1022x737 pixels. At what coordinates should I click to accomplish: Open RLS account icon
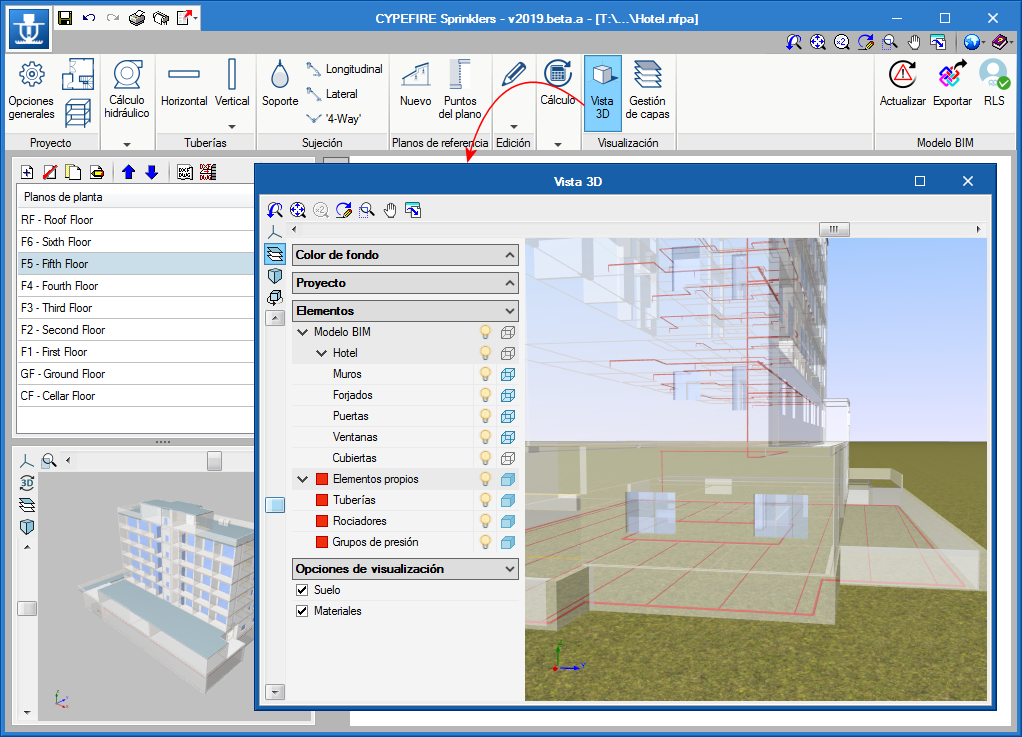click(994, 85)
